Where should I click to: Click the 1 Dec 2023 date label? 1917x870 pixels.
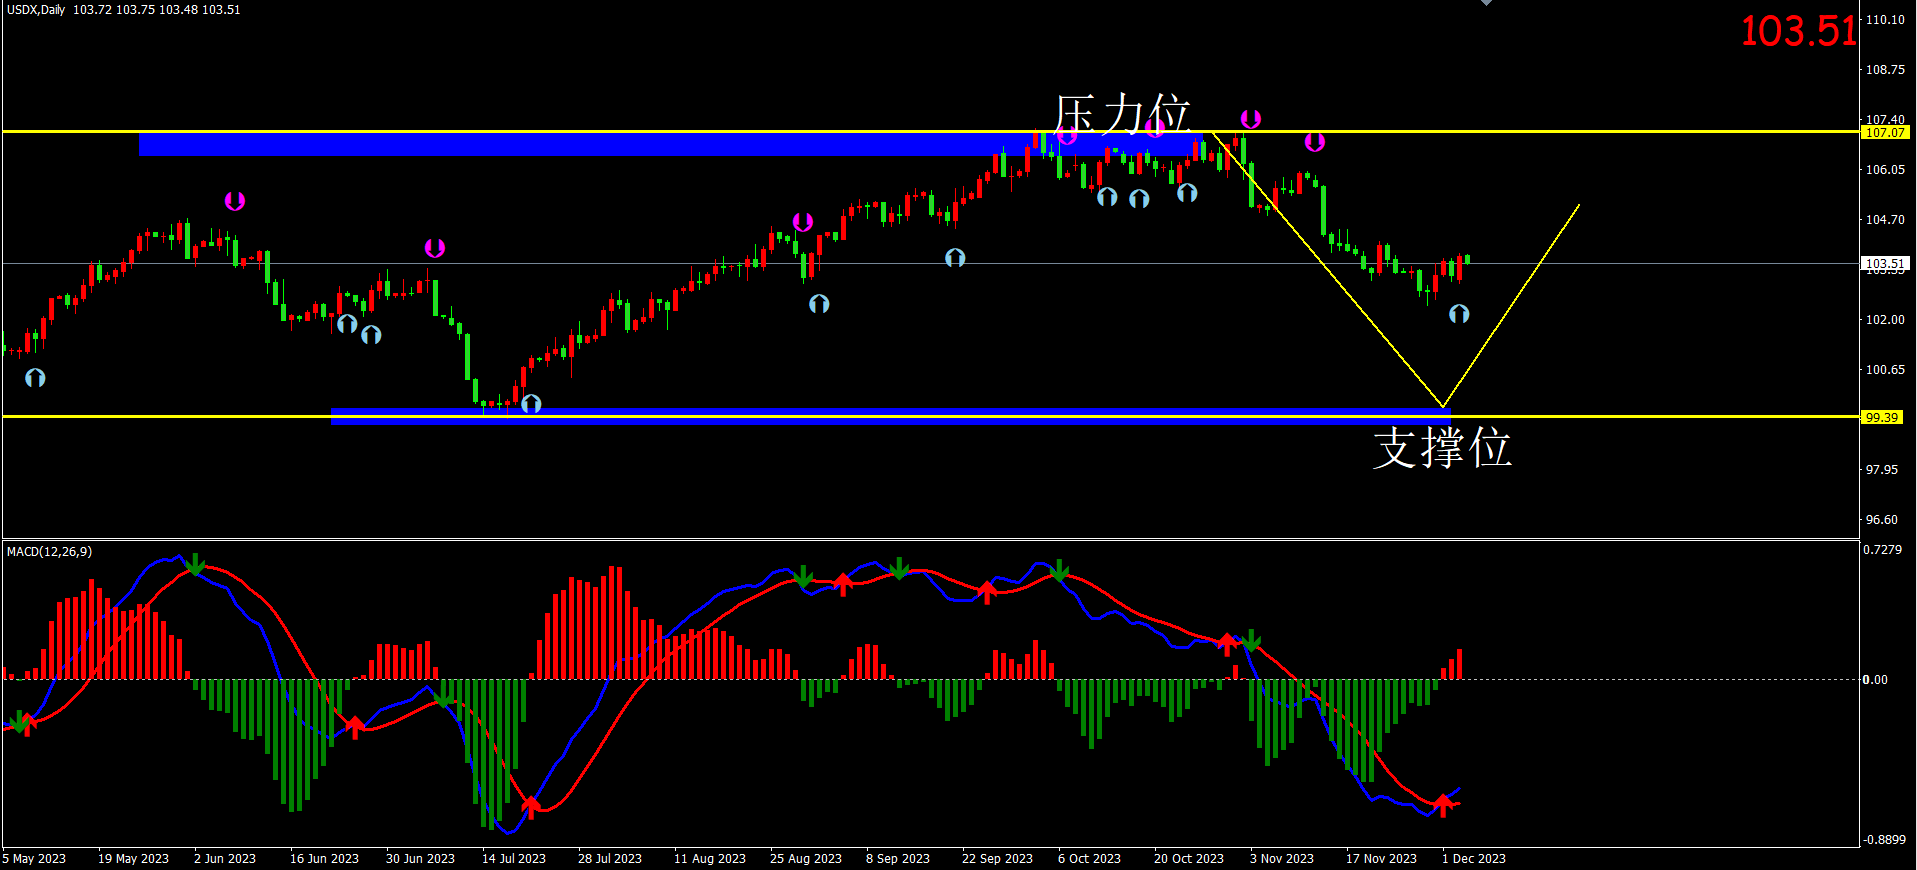click(1473, 858)
